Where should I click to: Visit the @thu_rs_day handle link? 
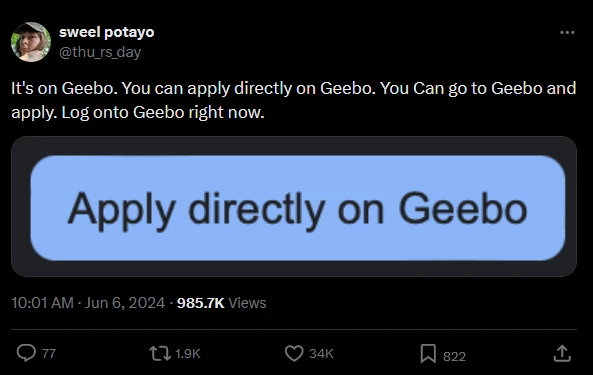click(100, 52)
